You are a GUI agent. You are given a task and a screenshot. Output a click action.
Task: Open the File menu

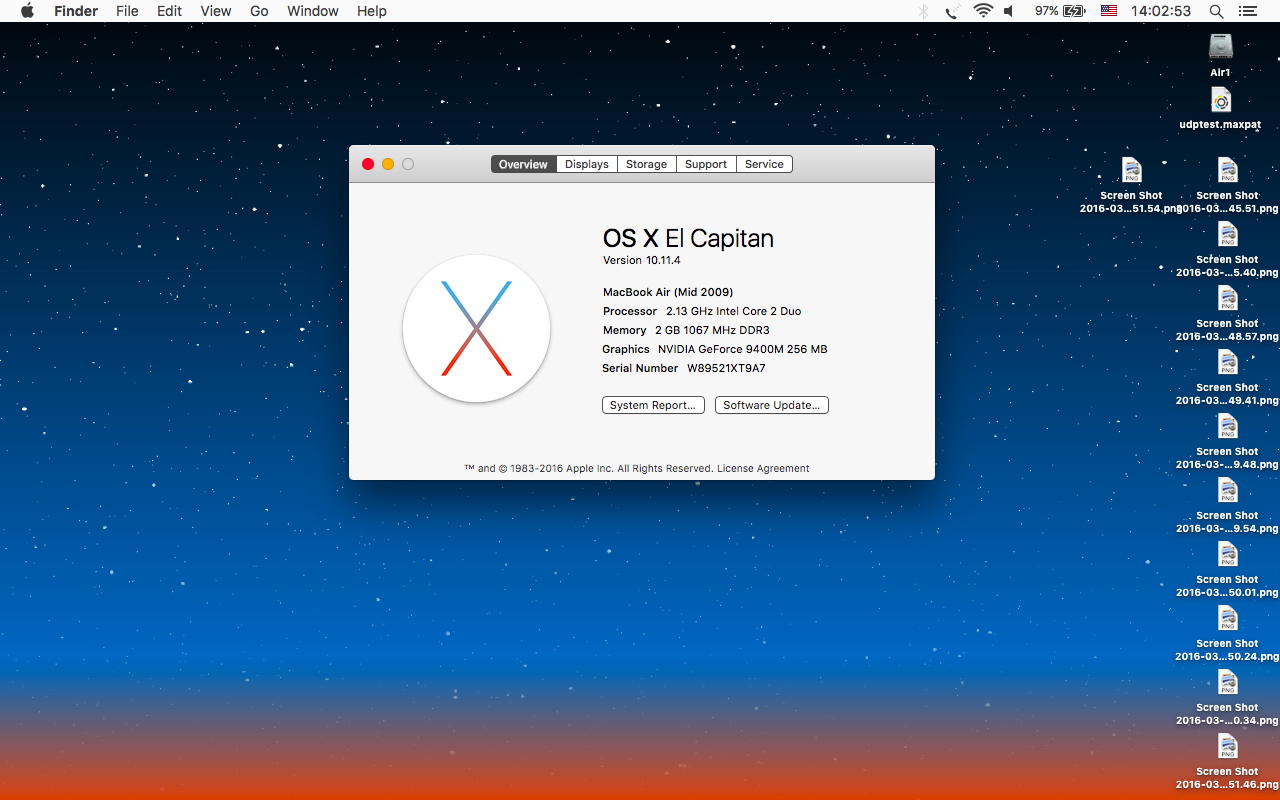click(127, 11)
